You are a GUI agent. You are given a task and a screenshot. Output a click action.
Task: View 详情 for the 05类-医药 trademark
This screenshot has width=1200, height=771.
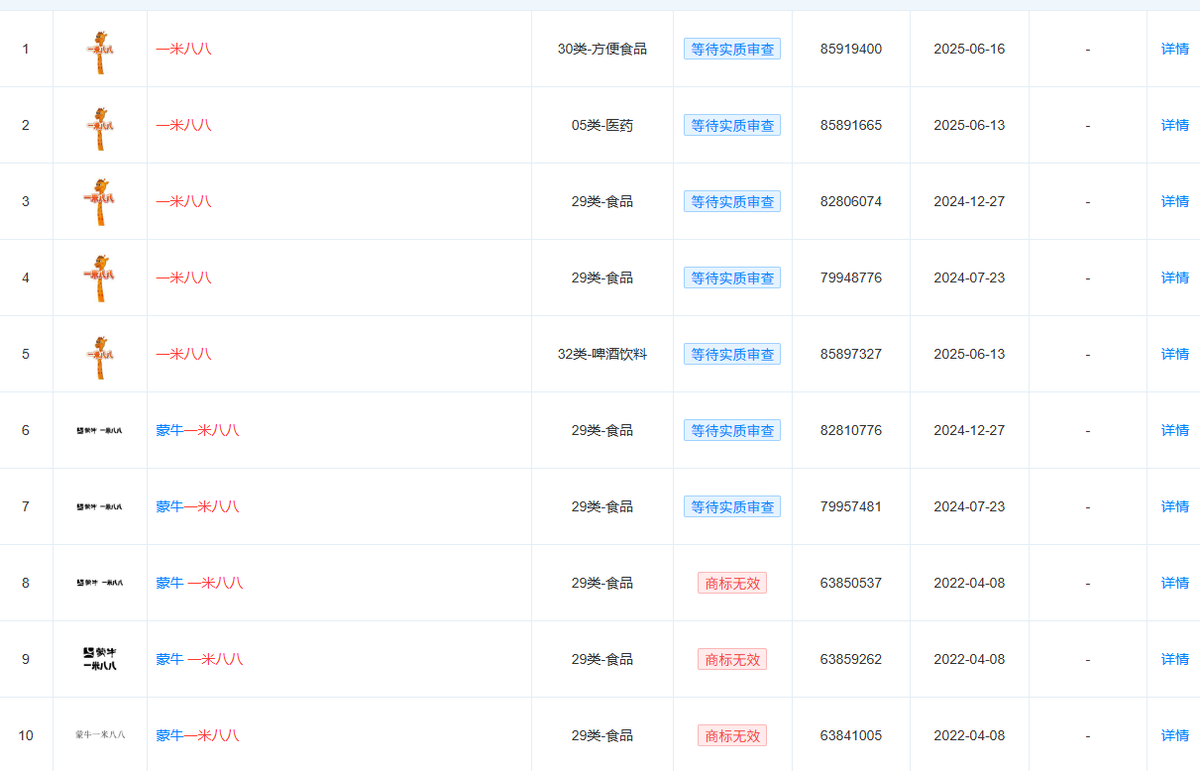tap(1174, 125)
